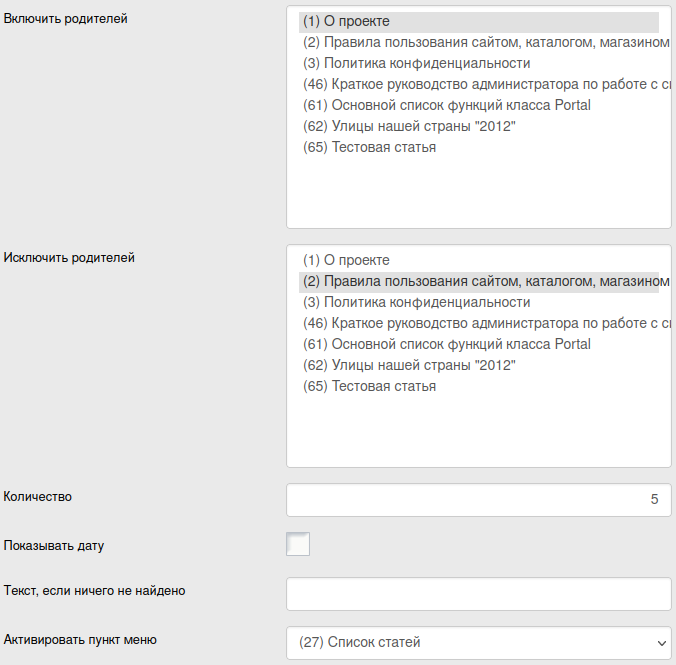Select "(1) О проекте" in Включить родителей list
The height and width of the screenshot is (665, 676).
[346, 21]
